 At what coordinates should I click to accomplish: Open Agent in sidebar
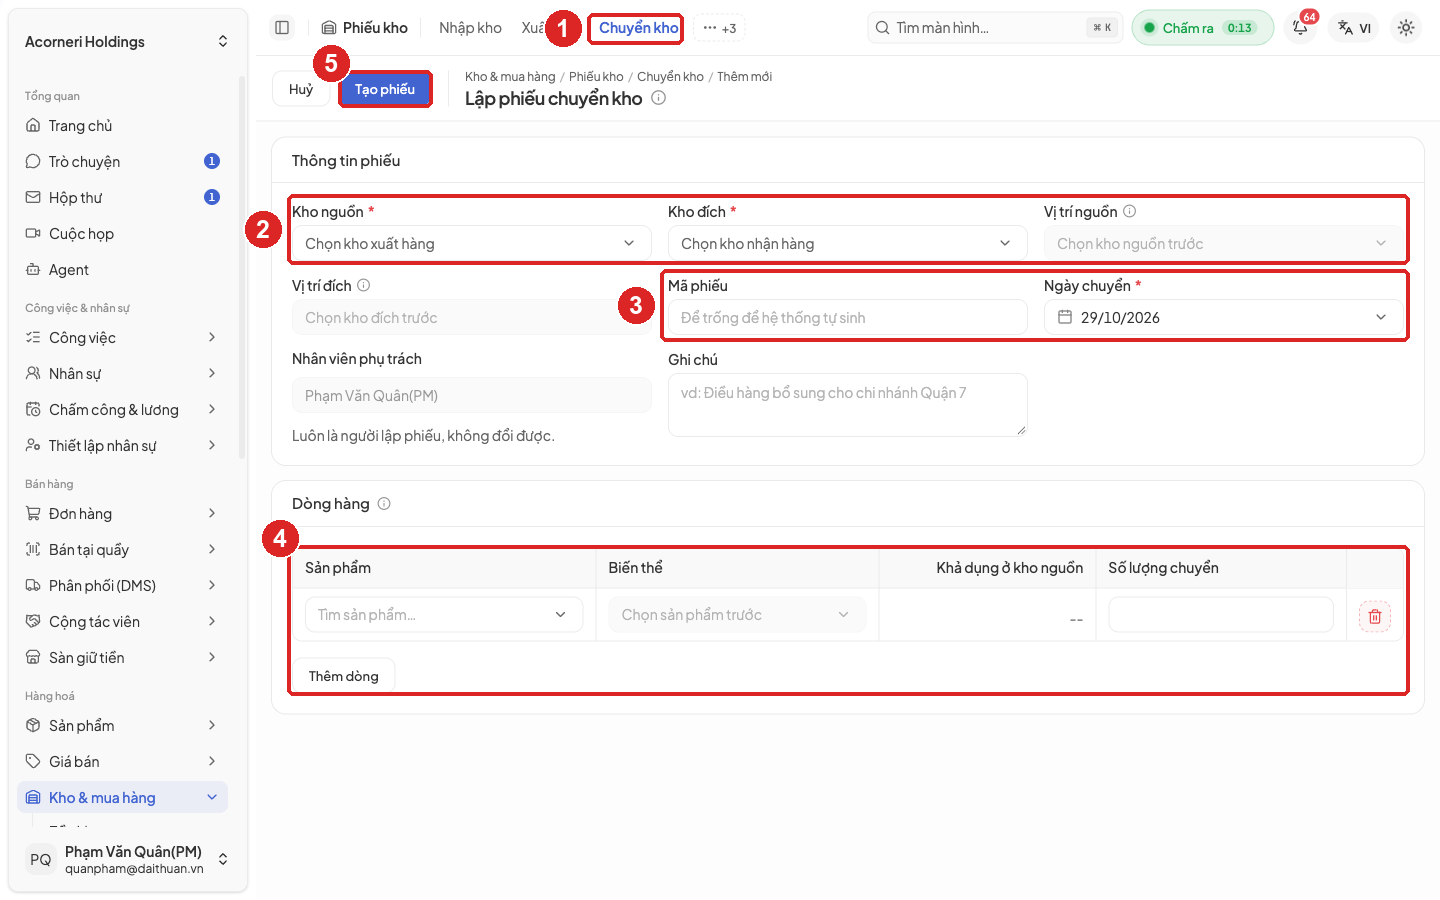pyautogui.click(x=123, y=270)
